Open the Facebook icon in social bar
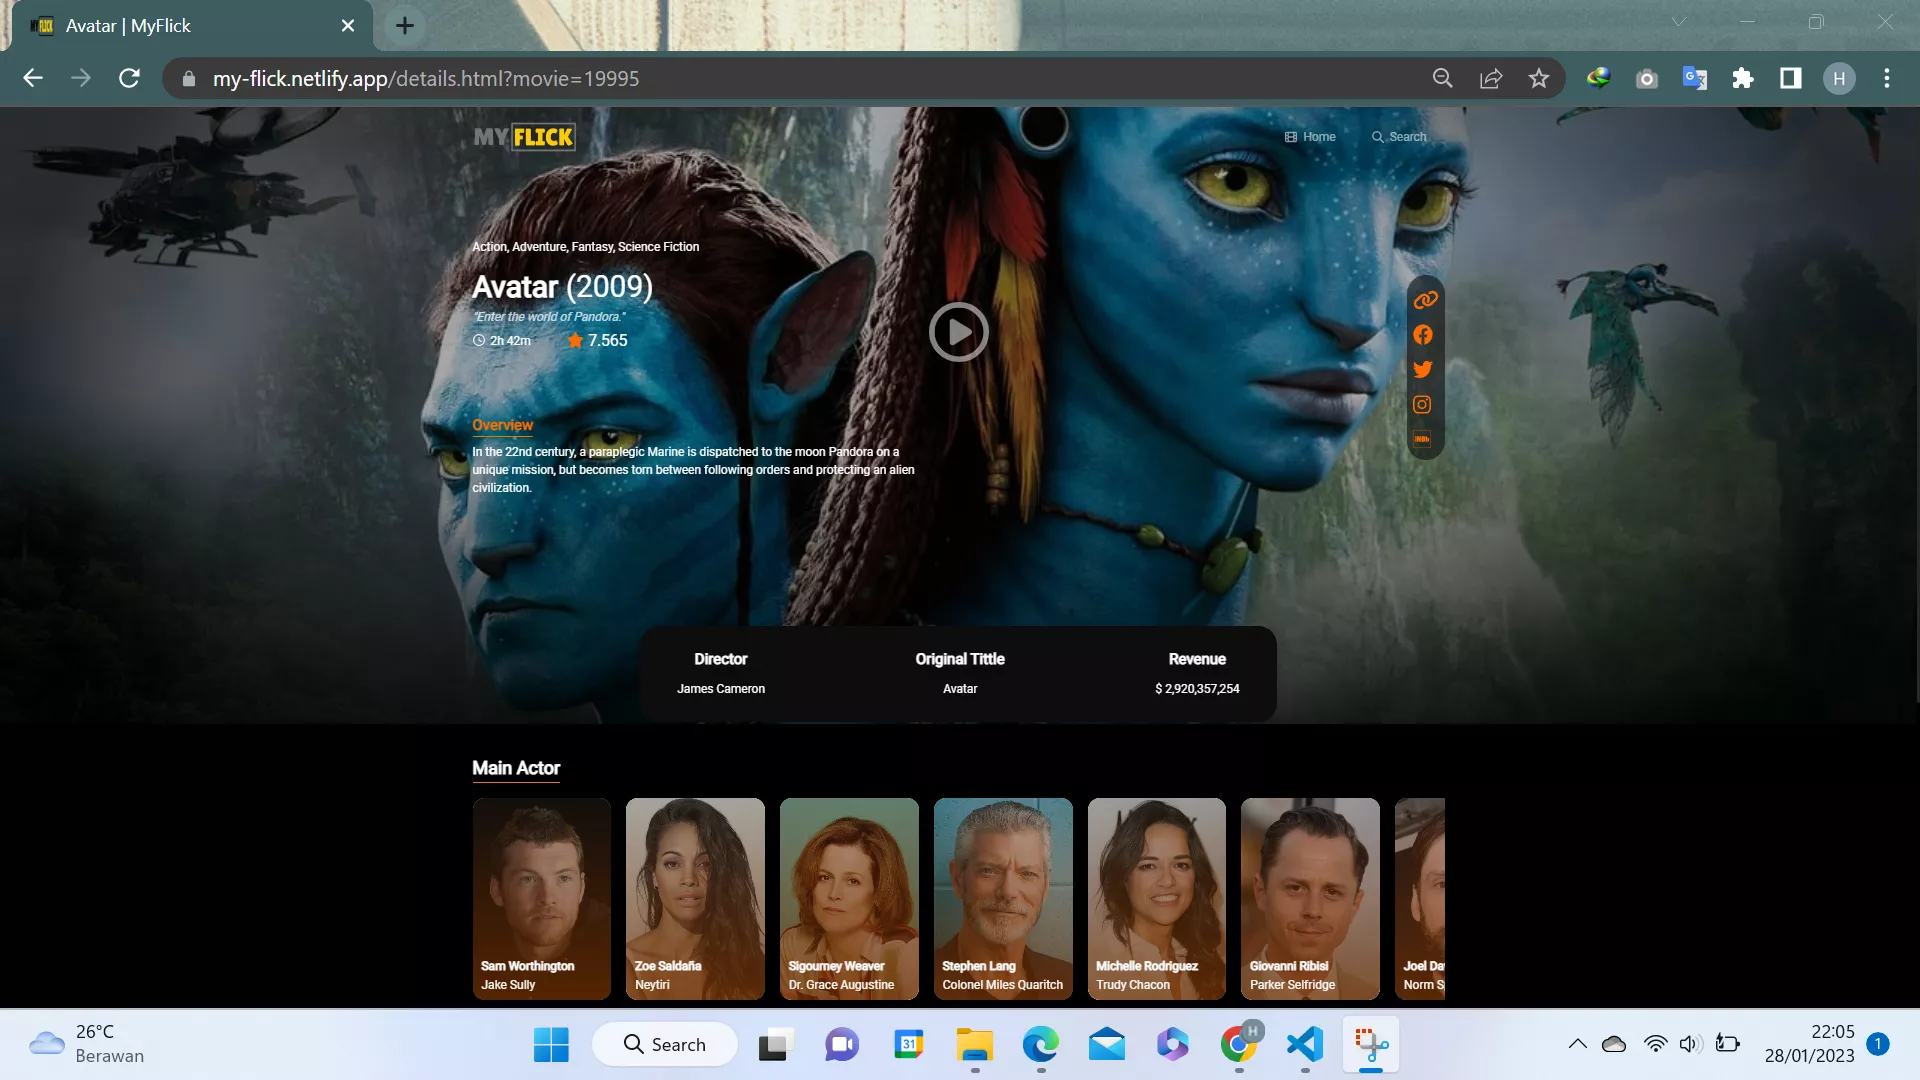The image size is (1920, 1080). coord(1423,335)
